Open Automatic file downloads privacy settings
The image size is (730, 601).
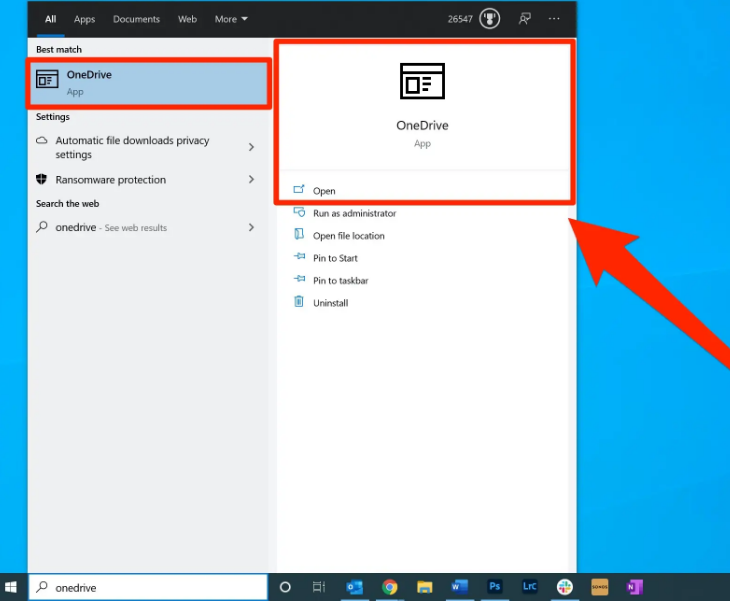[148, 147]
